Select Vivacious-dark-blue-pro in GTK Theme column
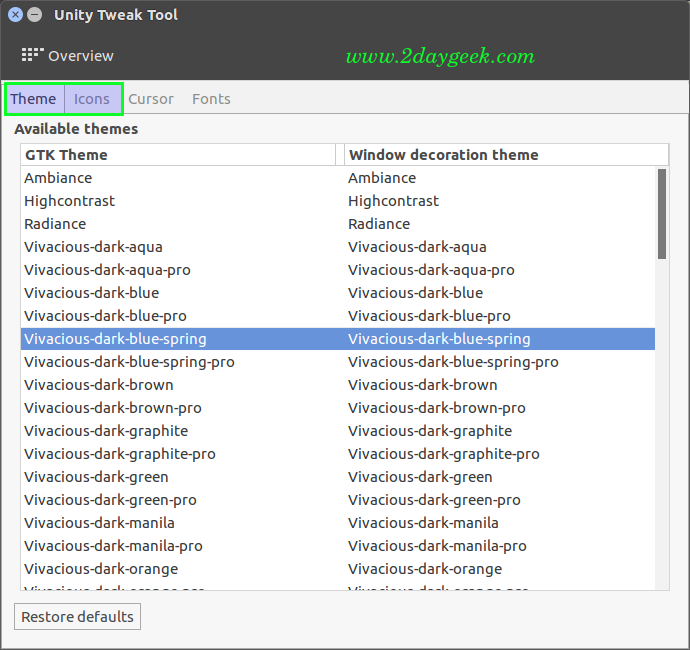This screenshot has width=690, height=650. 106,316
